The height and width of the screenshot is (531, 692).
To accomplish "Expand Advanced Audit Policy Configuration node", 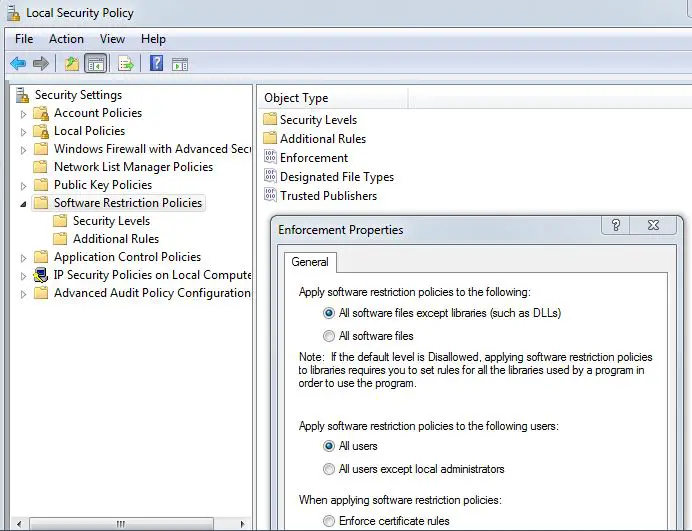I will point(23,294).
